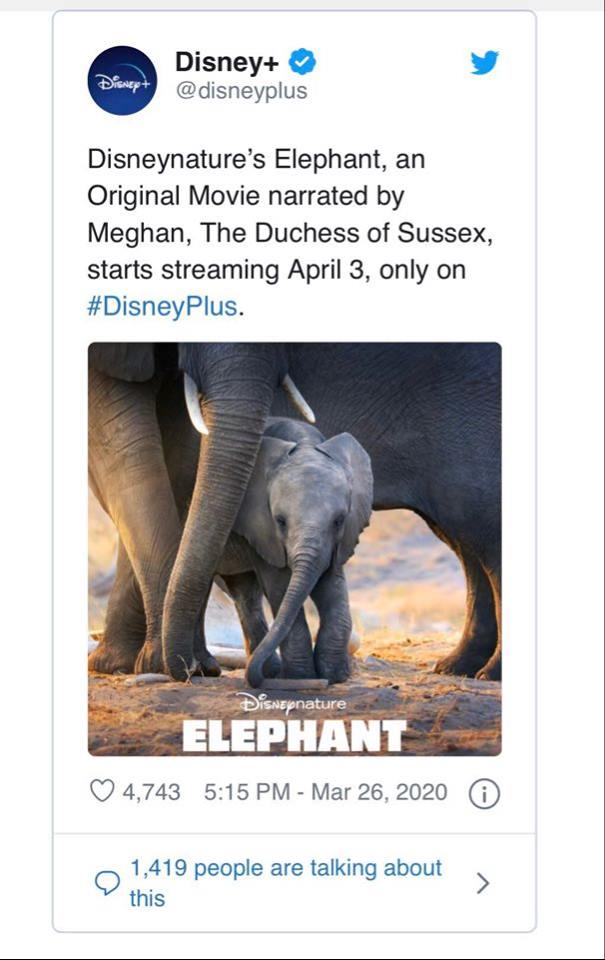Open Twitter via the bird logo
Image resolution: width=605 pixels, height=960 pixels.
(485, 63)
